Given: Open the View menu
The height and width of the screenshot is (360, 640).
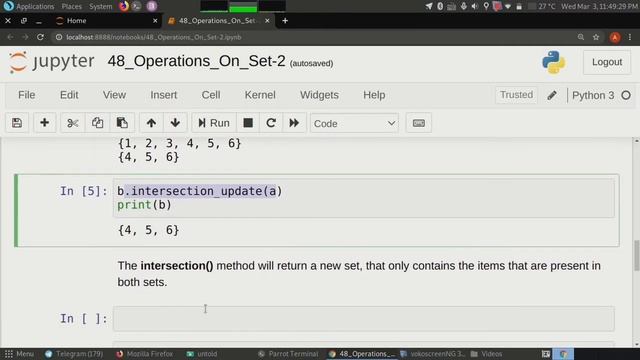Looking at the screenshot, I should [114, 95].
